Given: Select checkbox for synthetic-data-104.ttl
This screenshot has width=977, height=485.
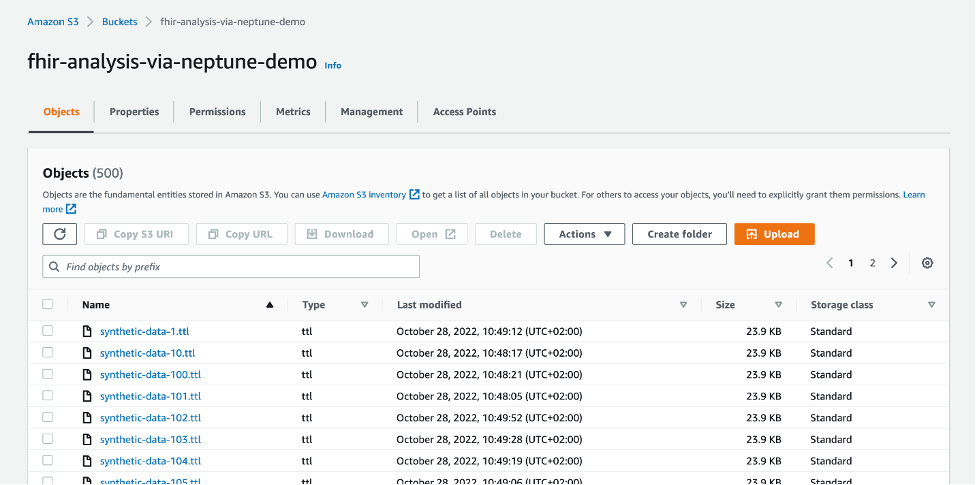Looking at the screenshot, I should coord(47,461).
